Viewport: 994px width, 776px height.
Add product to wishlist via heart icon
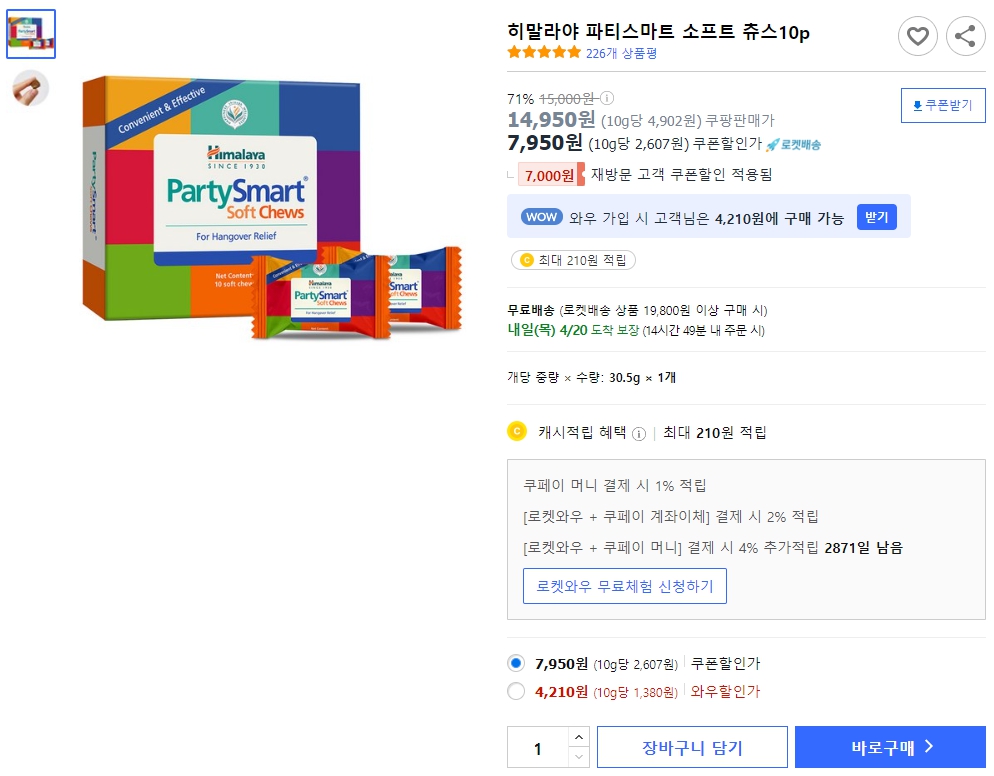tap(918, 36)
